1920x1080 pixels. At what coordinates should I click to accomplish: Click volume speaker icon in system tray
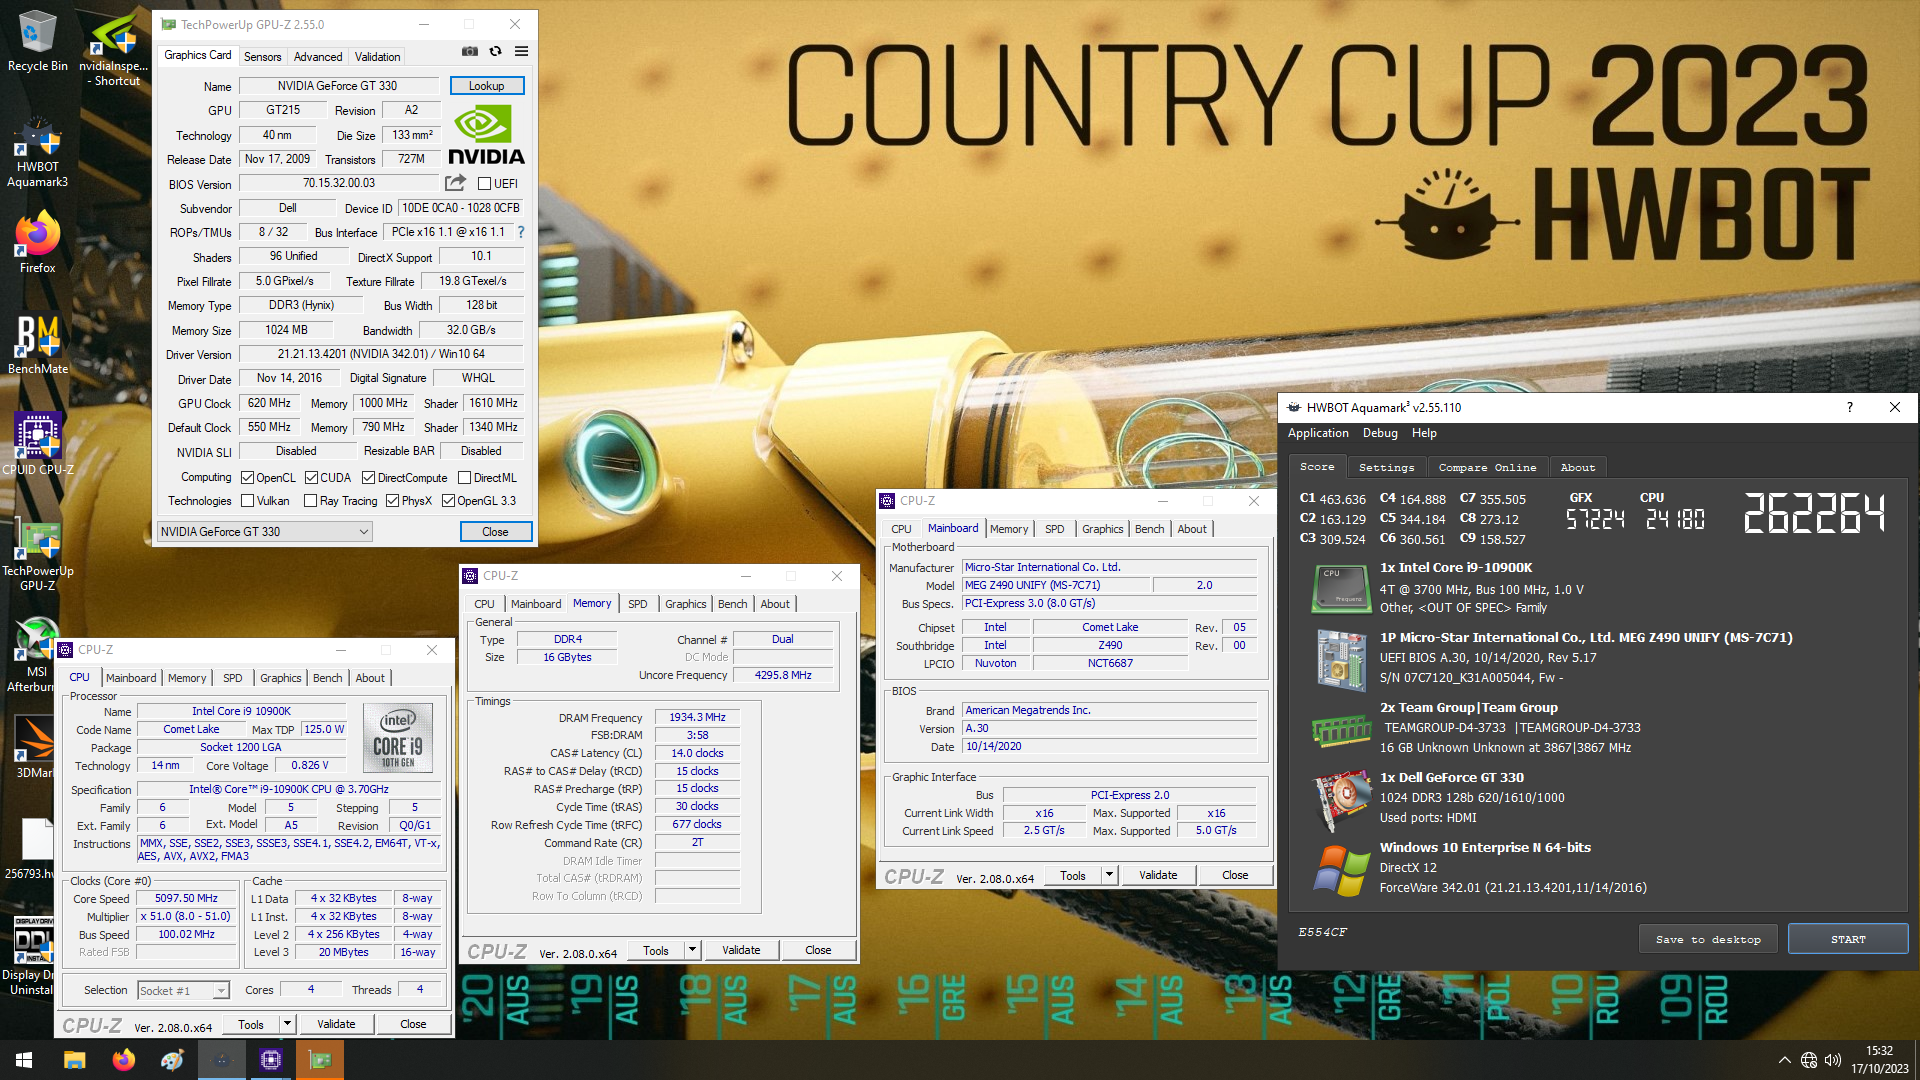[x=1832, y=1060]
